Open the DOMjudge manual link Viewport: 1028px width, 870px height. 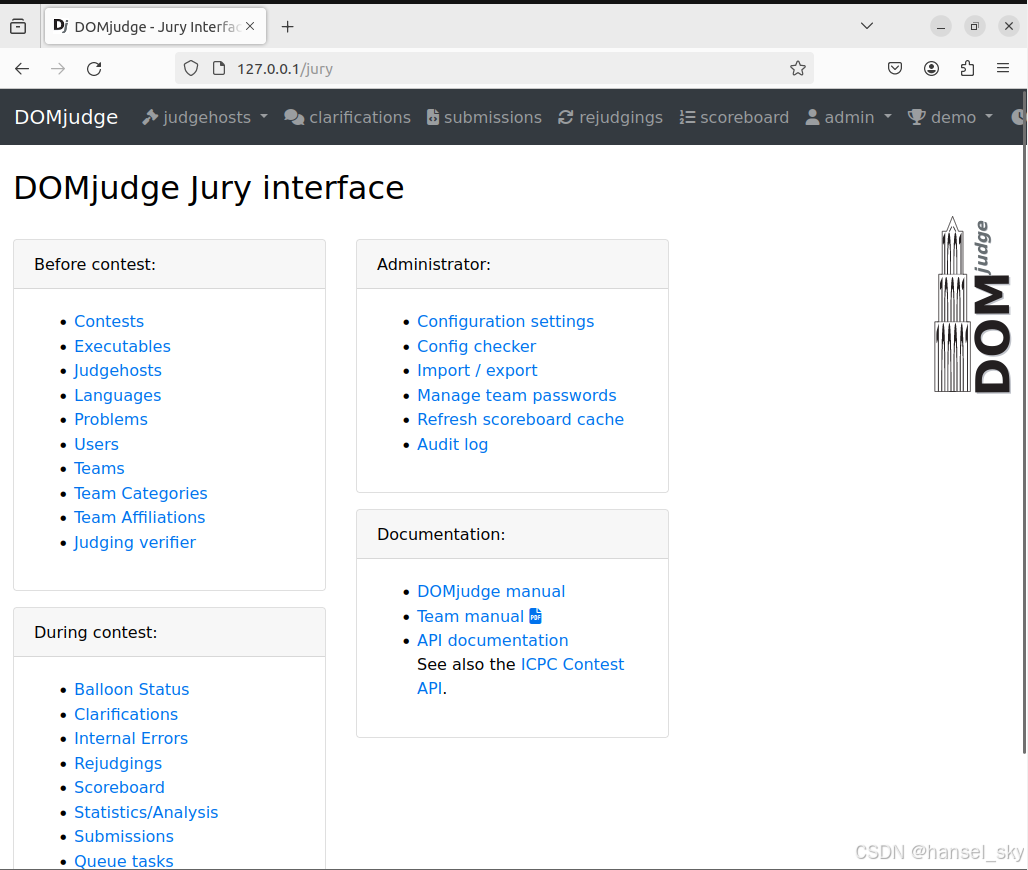pyautogui.click(x=491, y=591)
